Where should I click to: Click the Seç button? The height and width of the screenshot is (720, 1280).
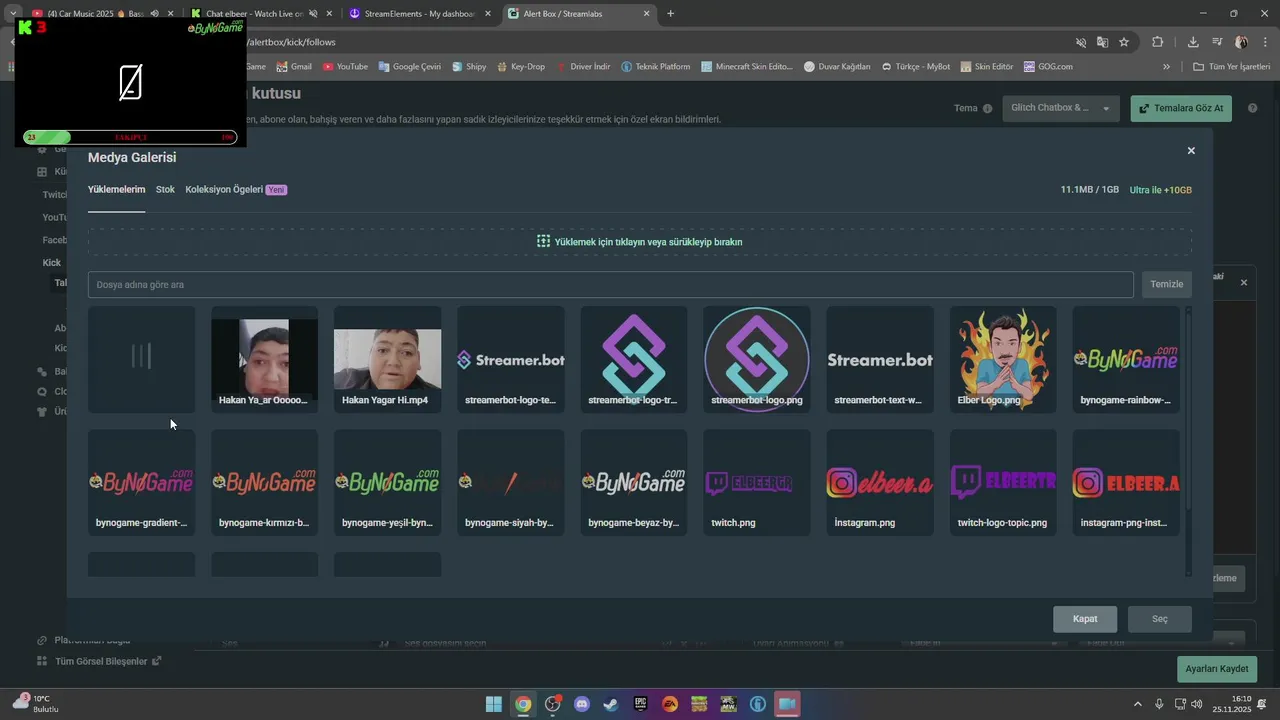tap(1159, 619)
